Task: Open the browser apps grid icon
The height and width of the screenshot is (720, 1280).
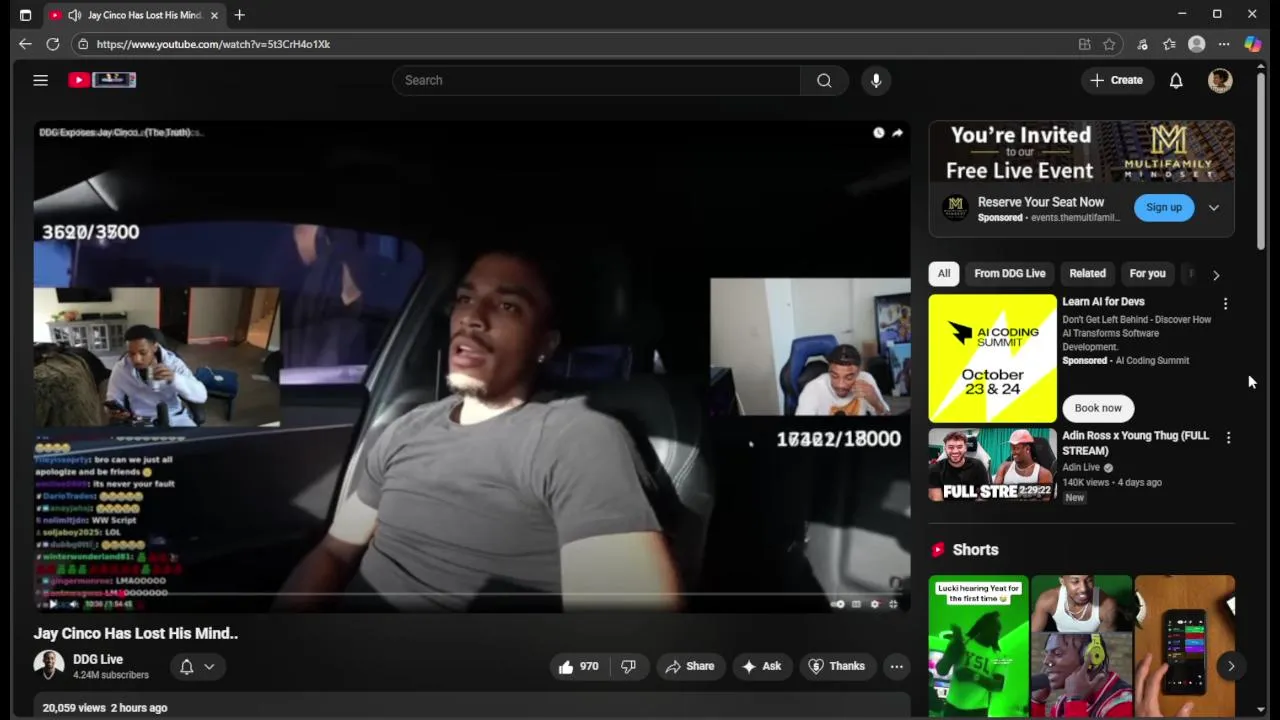Action: 1084,44
